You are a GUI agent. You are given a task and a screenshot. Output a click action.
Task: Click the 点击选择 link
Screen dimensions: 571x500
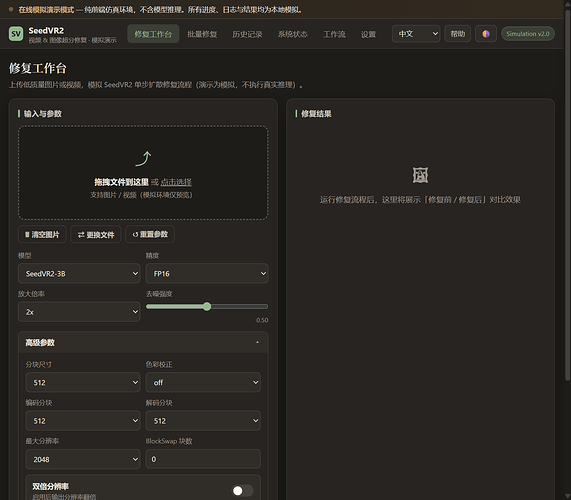(x=176, y=182)
